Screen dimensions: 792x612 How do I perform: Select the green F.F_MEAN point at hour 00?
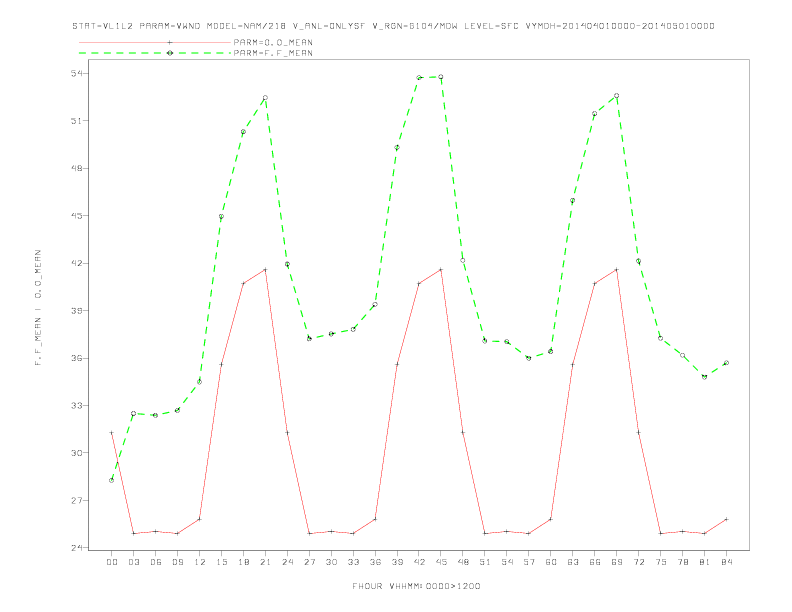tap(112, 480)
